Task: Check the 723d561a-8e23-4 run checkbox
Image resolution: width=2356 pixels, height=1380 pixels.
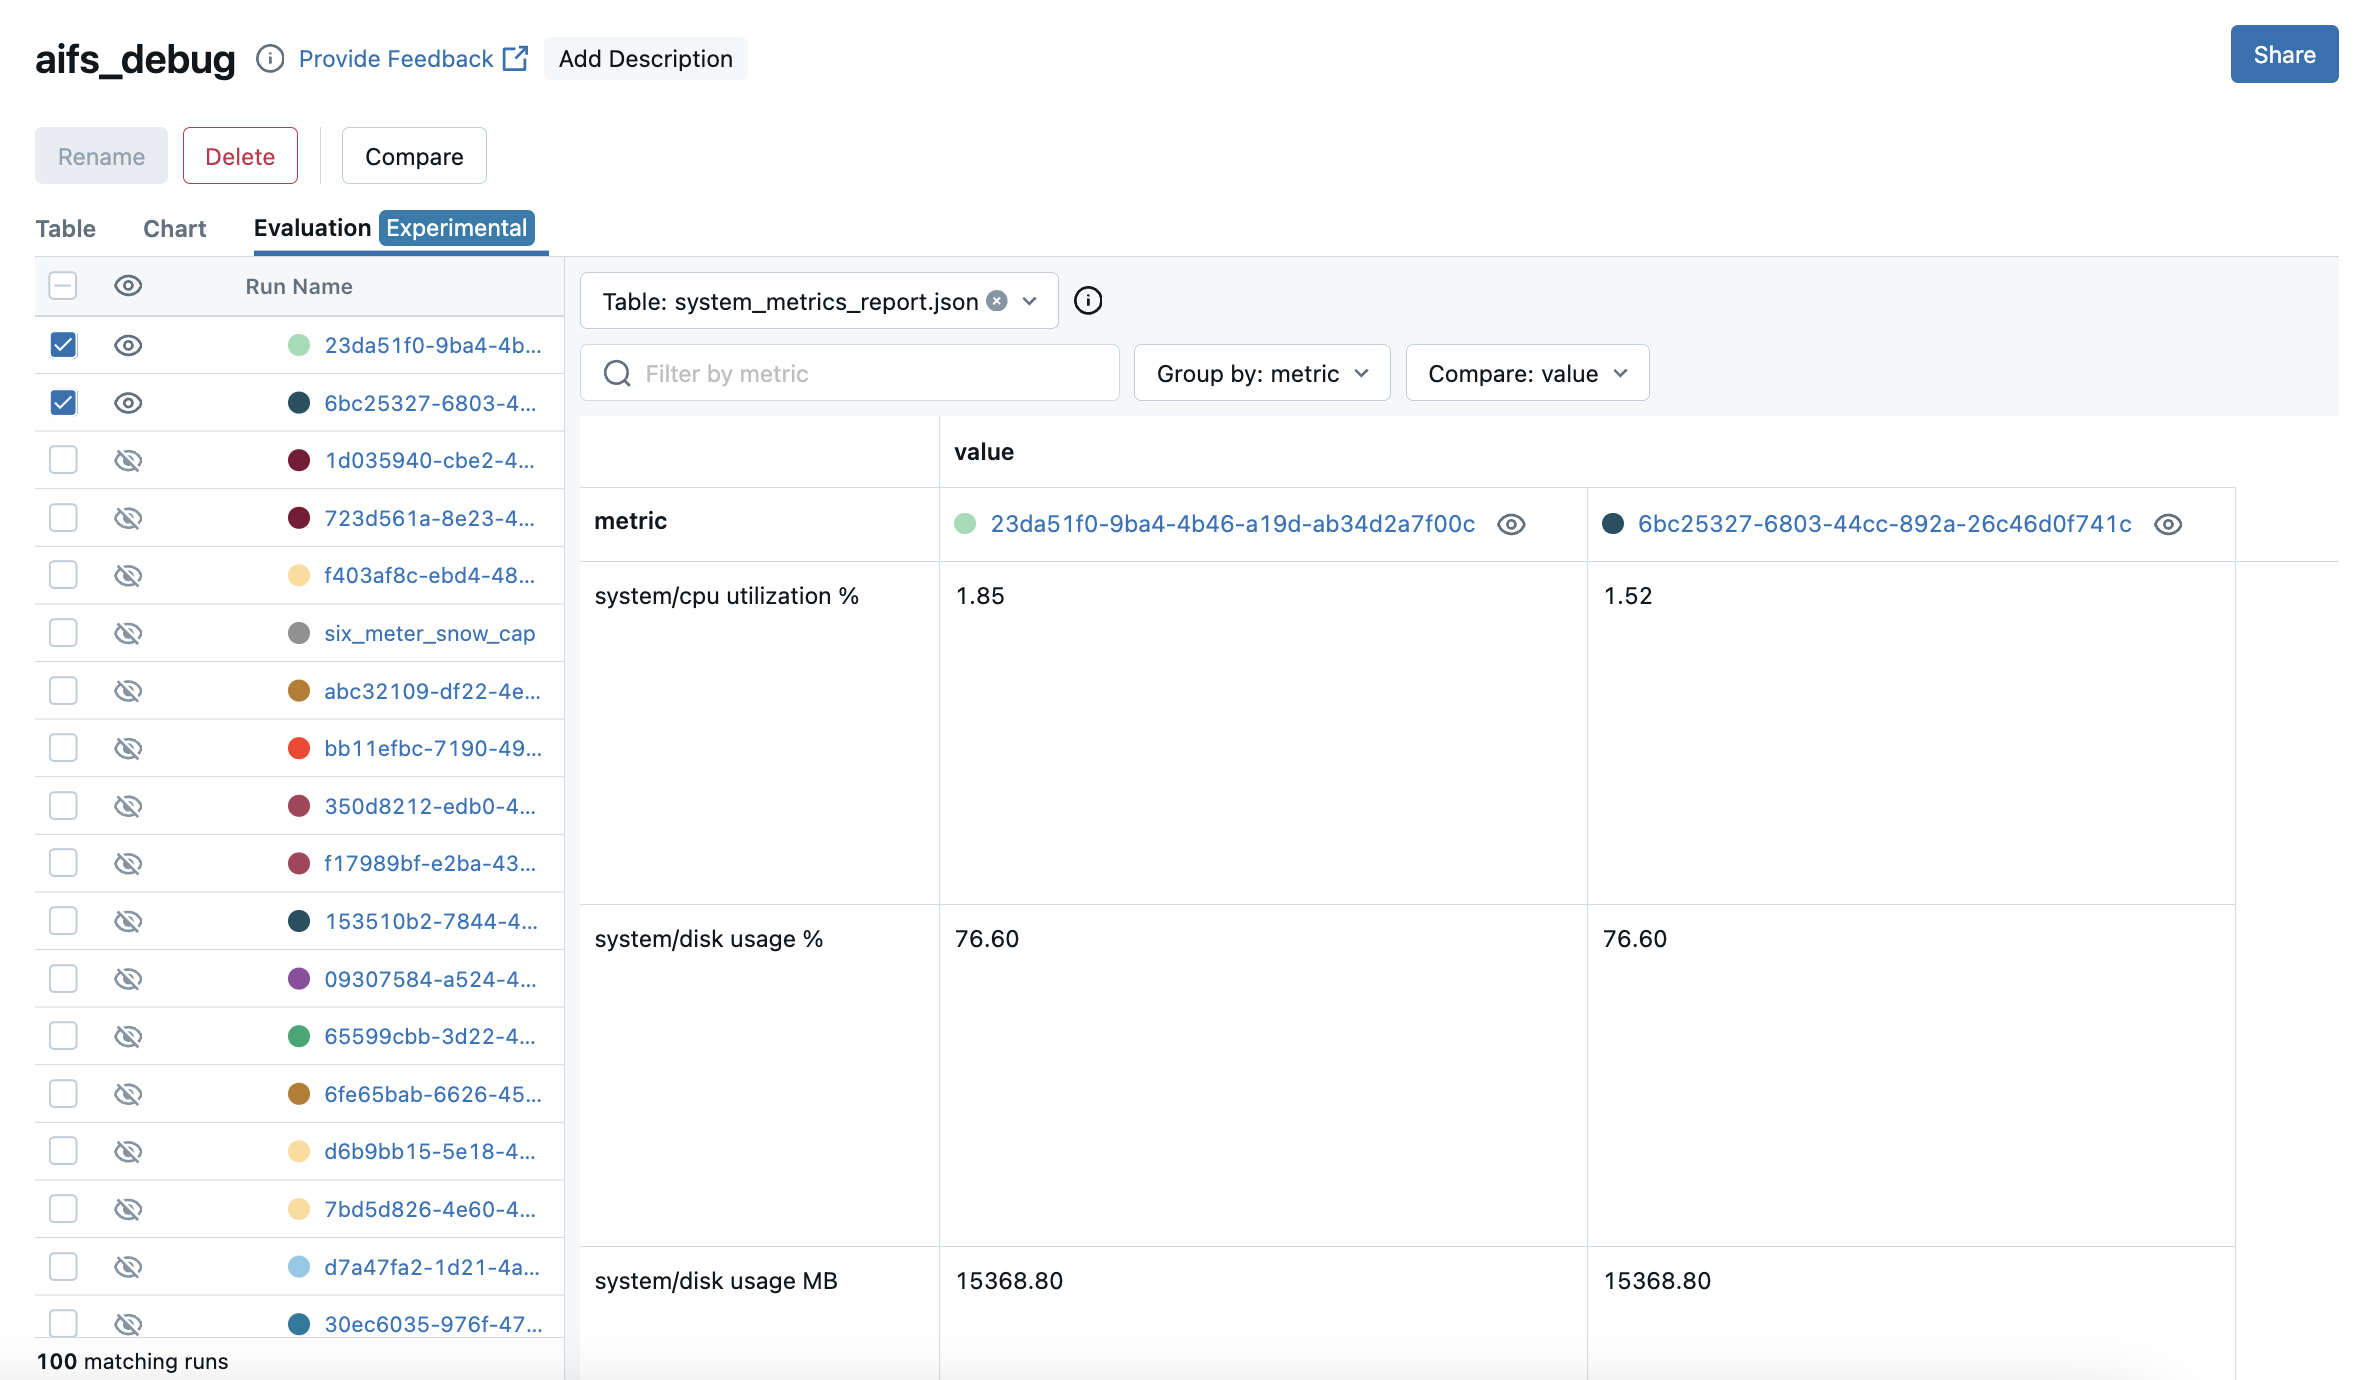Action: click(63, 518)
